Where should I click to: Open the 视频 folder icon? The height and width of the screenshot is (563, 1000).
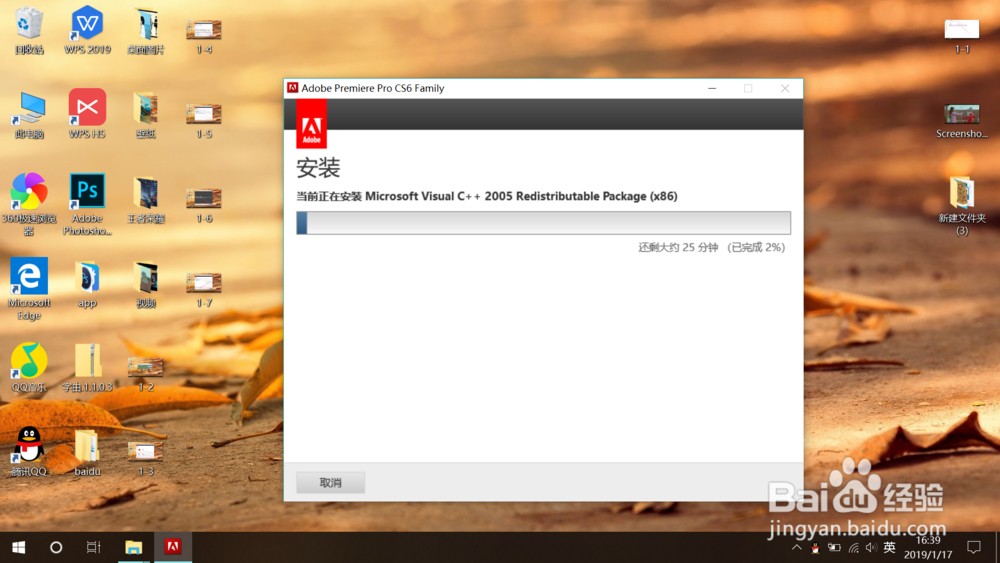tap(145, 284)
